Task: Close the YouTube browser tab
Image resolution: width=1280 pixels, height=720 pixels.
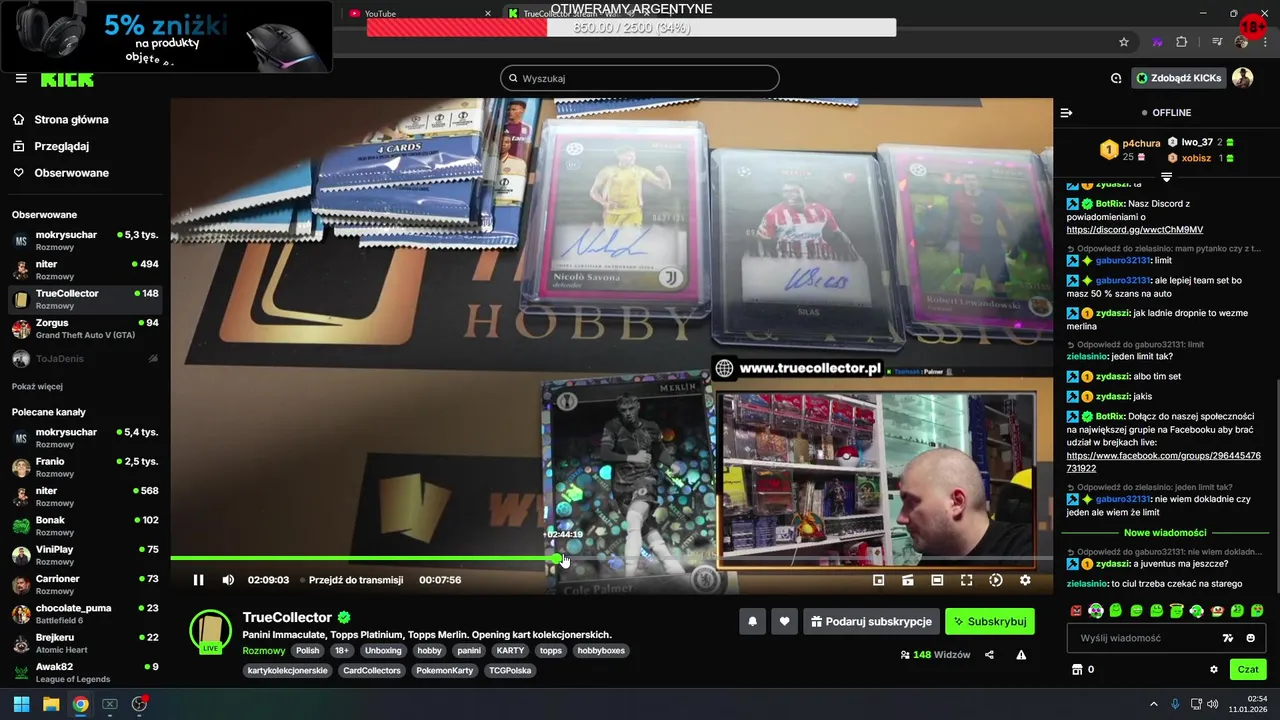Action: (x=488, y=13)
